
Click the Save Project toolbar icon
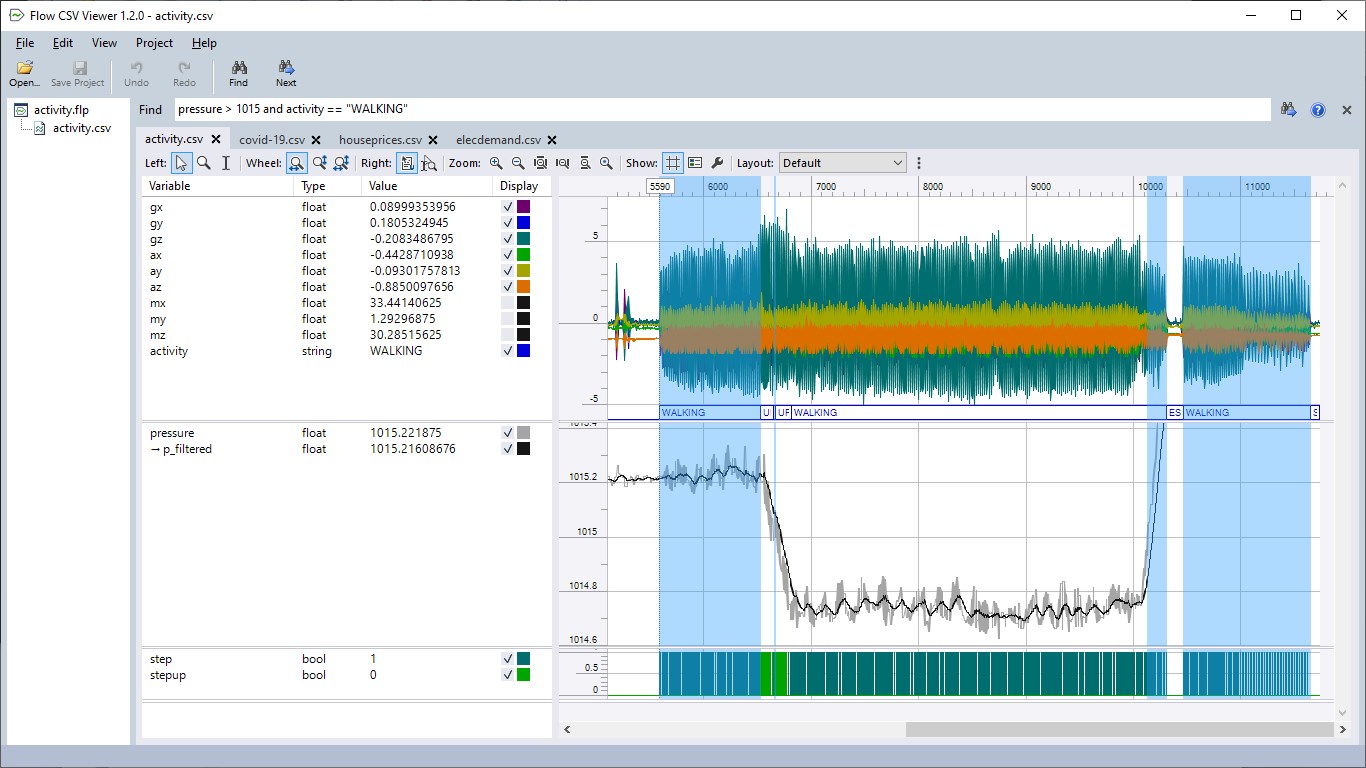point(81,68)
